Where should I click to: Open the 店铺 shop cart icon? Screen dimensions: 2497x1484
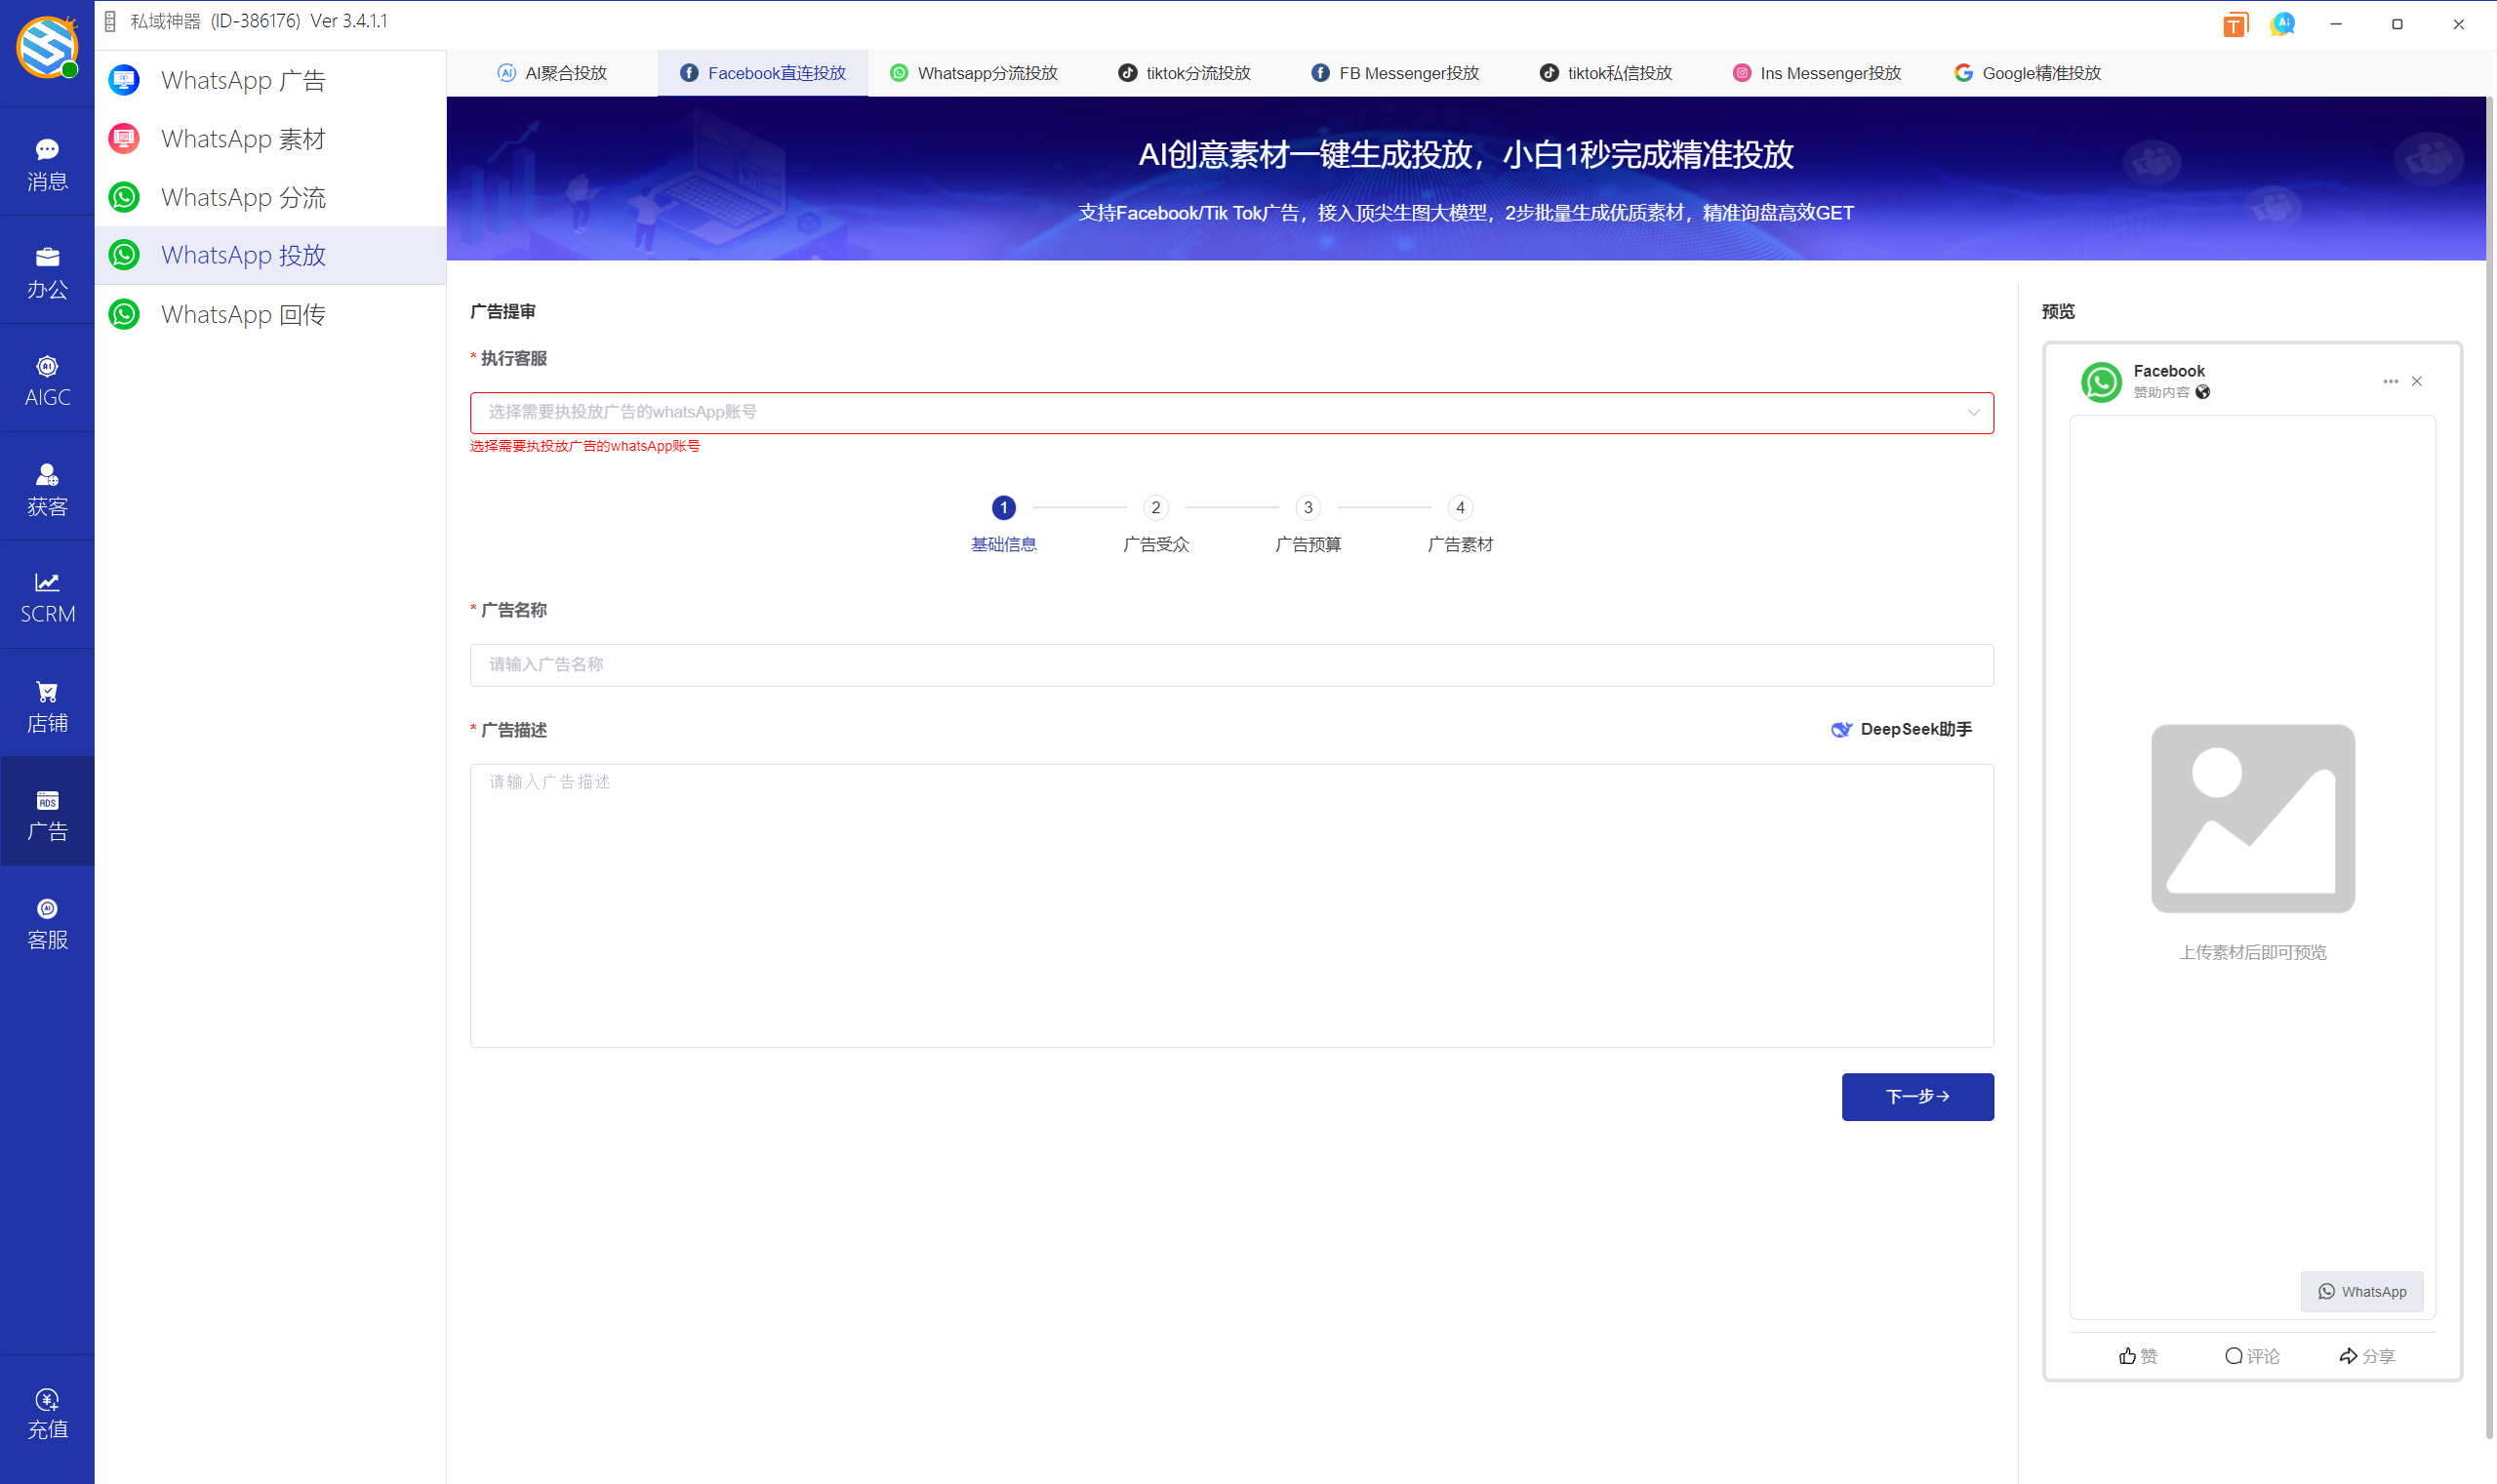47,705
